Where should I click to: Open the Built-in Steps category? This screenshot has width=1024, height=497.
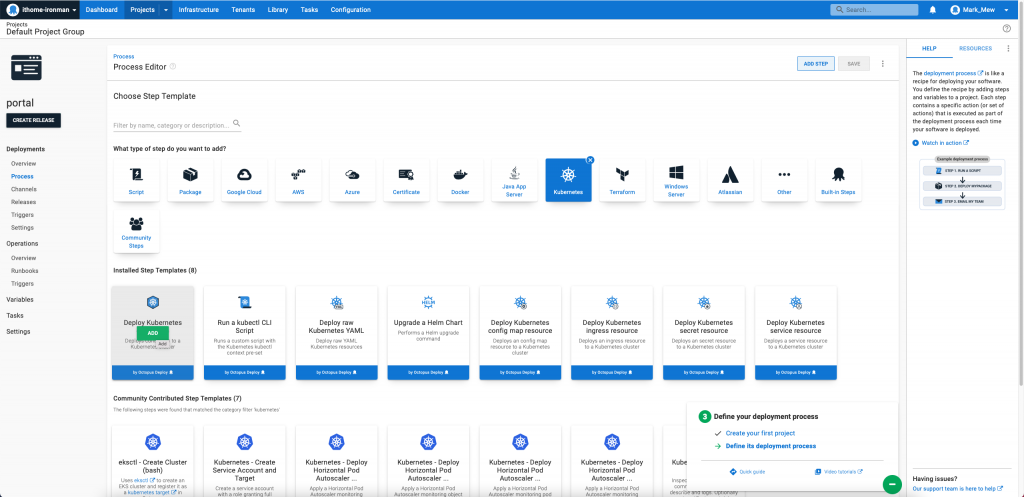pyautogui.click(x=839, y=180)
